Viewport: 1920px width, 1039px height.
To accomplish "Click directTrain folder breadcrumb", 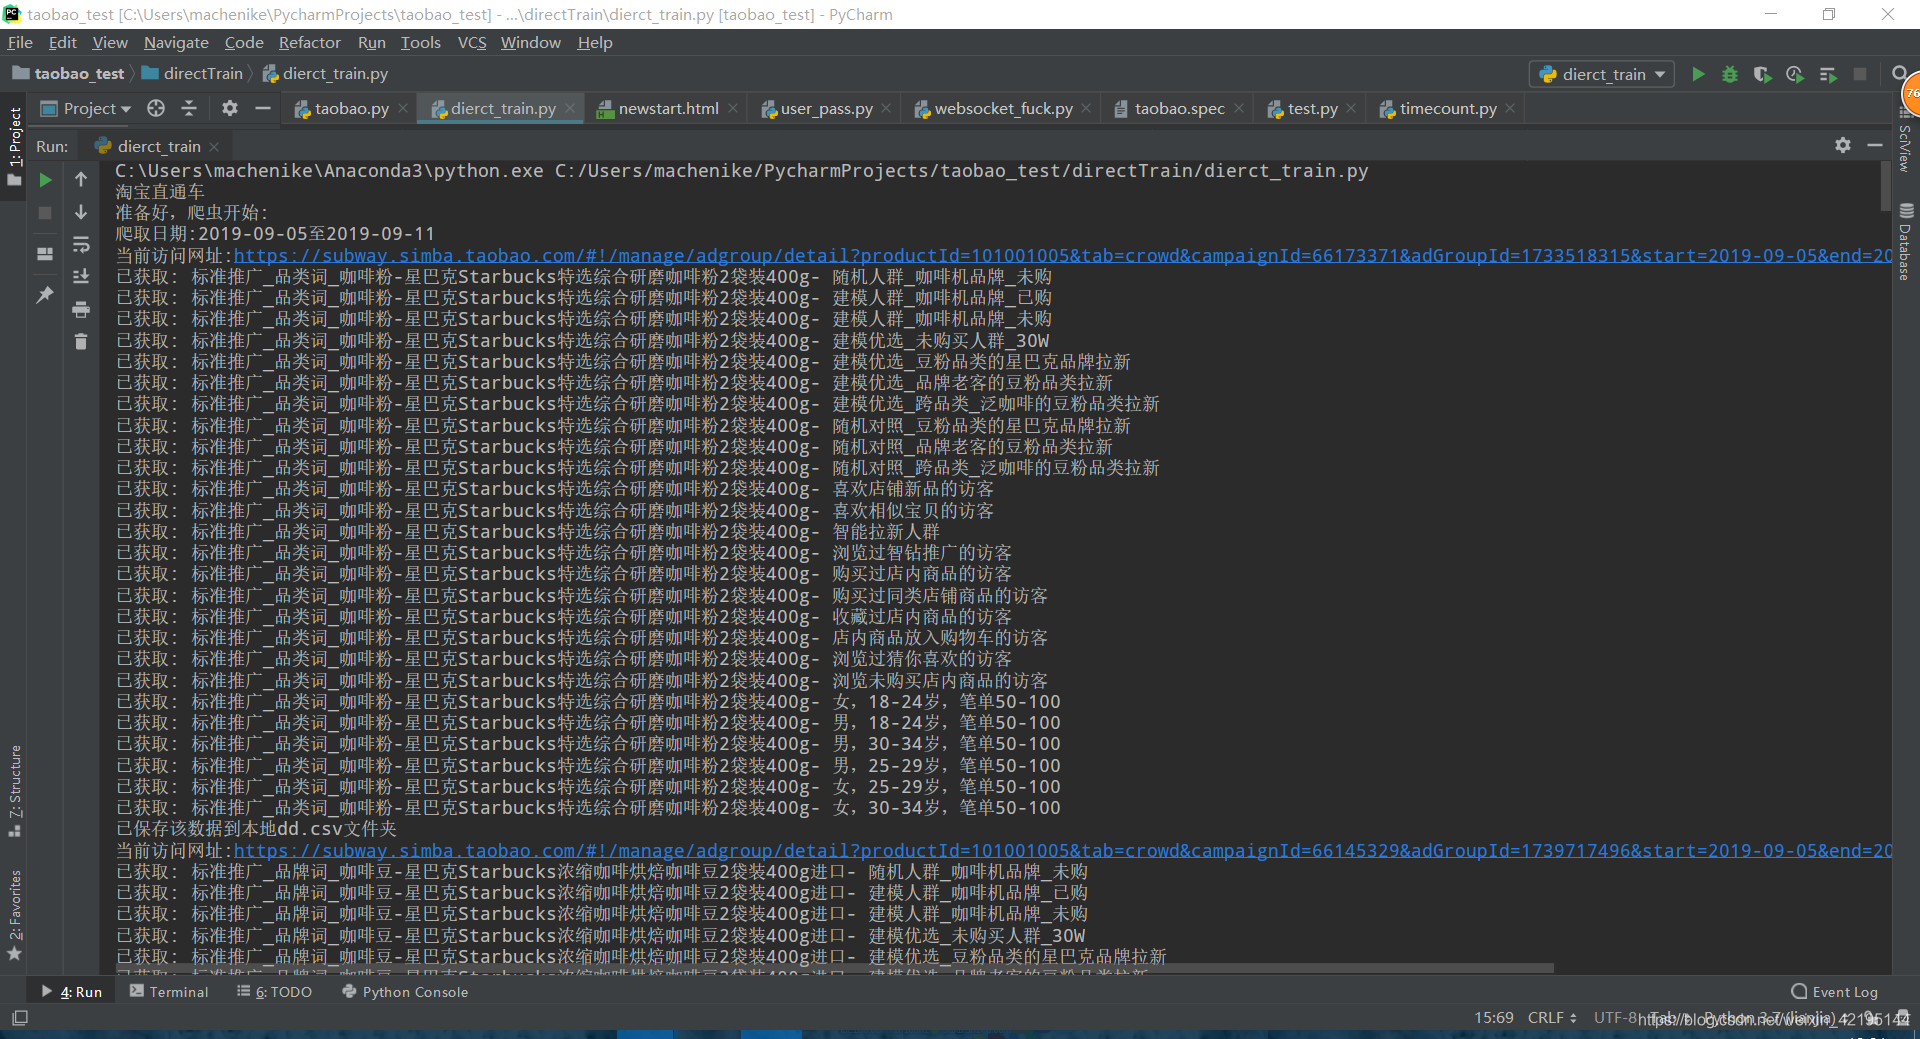I will (x=193, y=73).
